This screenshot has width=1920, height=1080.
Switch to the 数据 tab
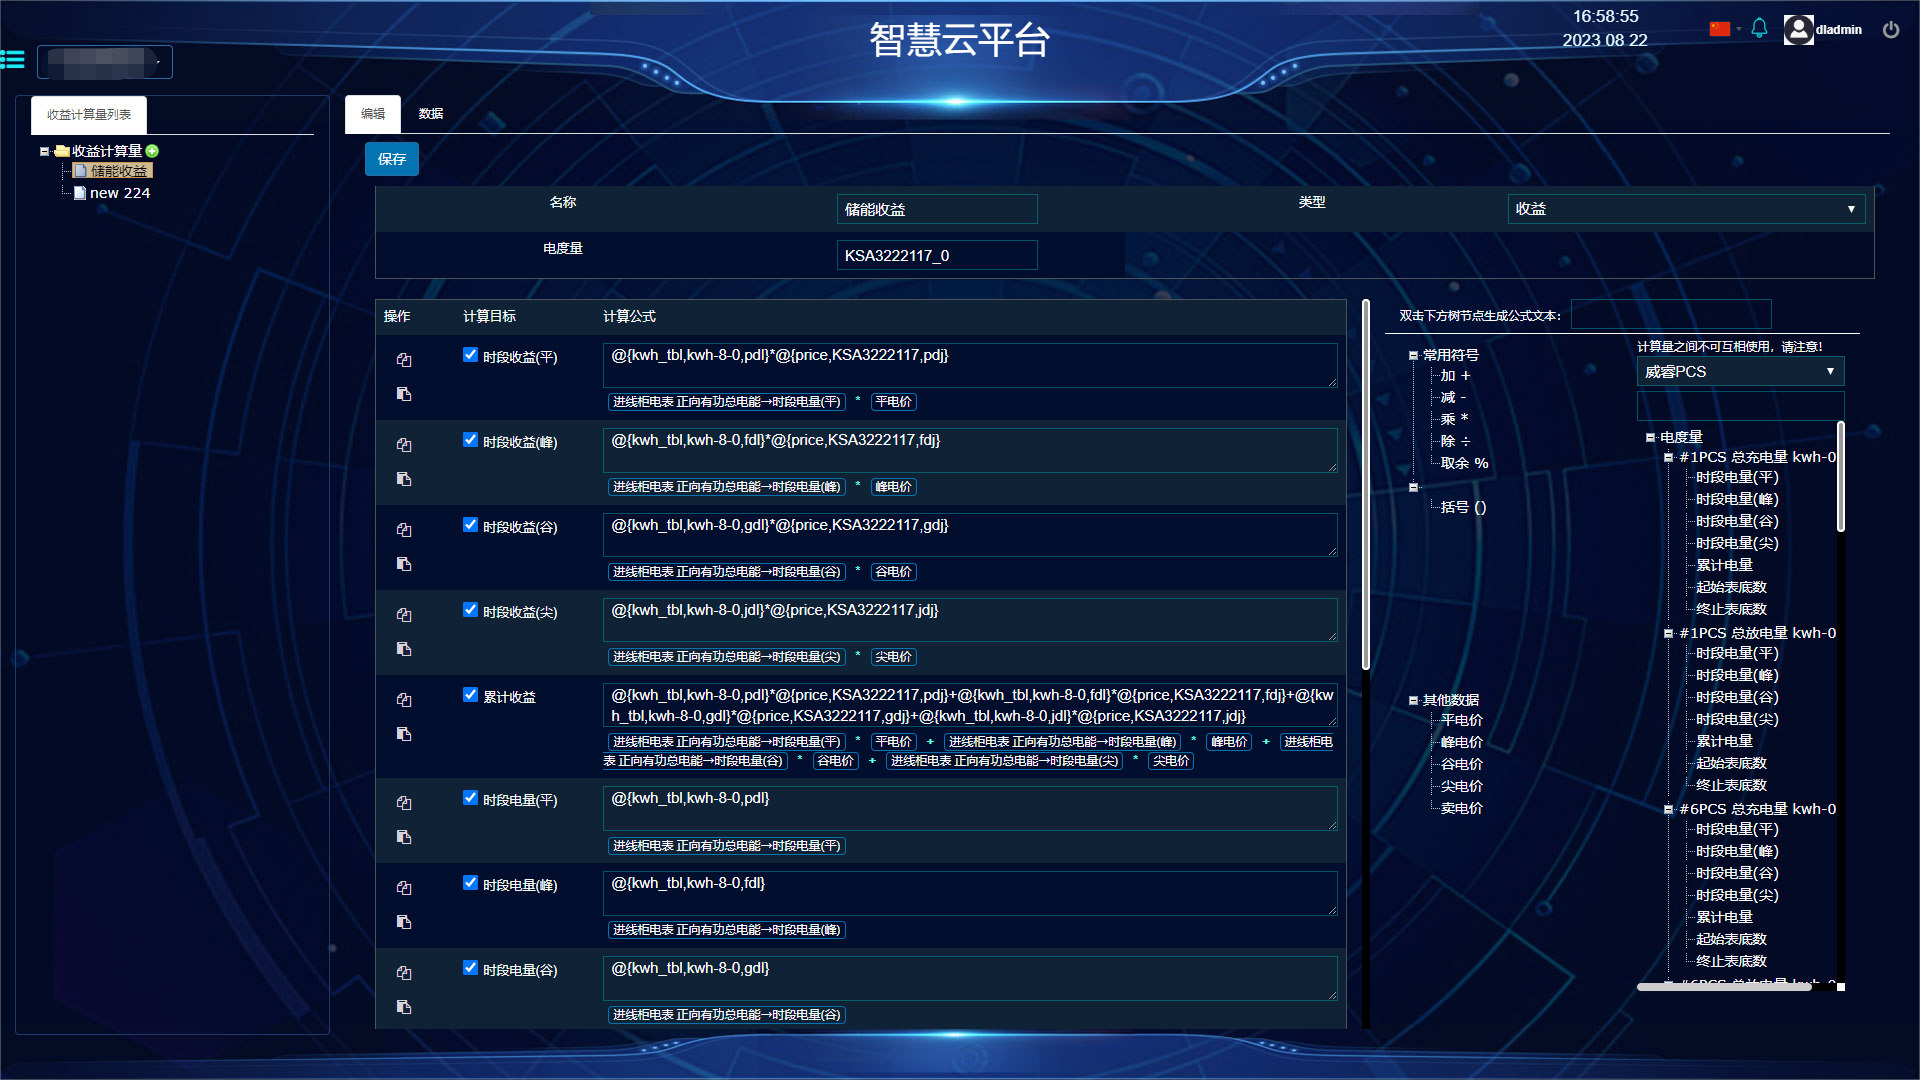(431, 114)
